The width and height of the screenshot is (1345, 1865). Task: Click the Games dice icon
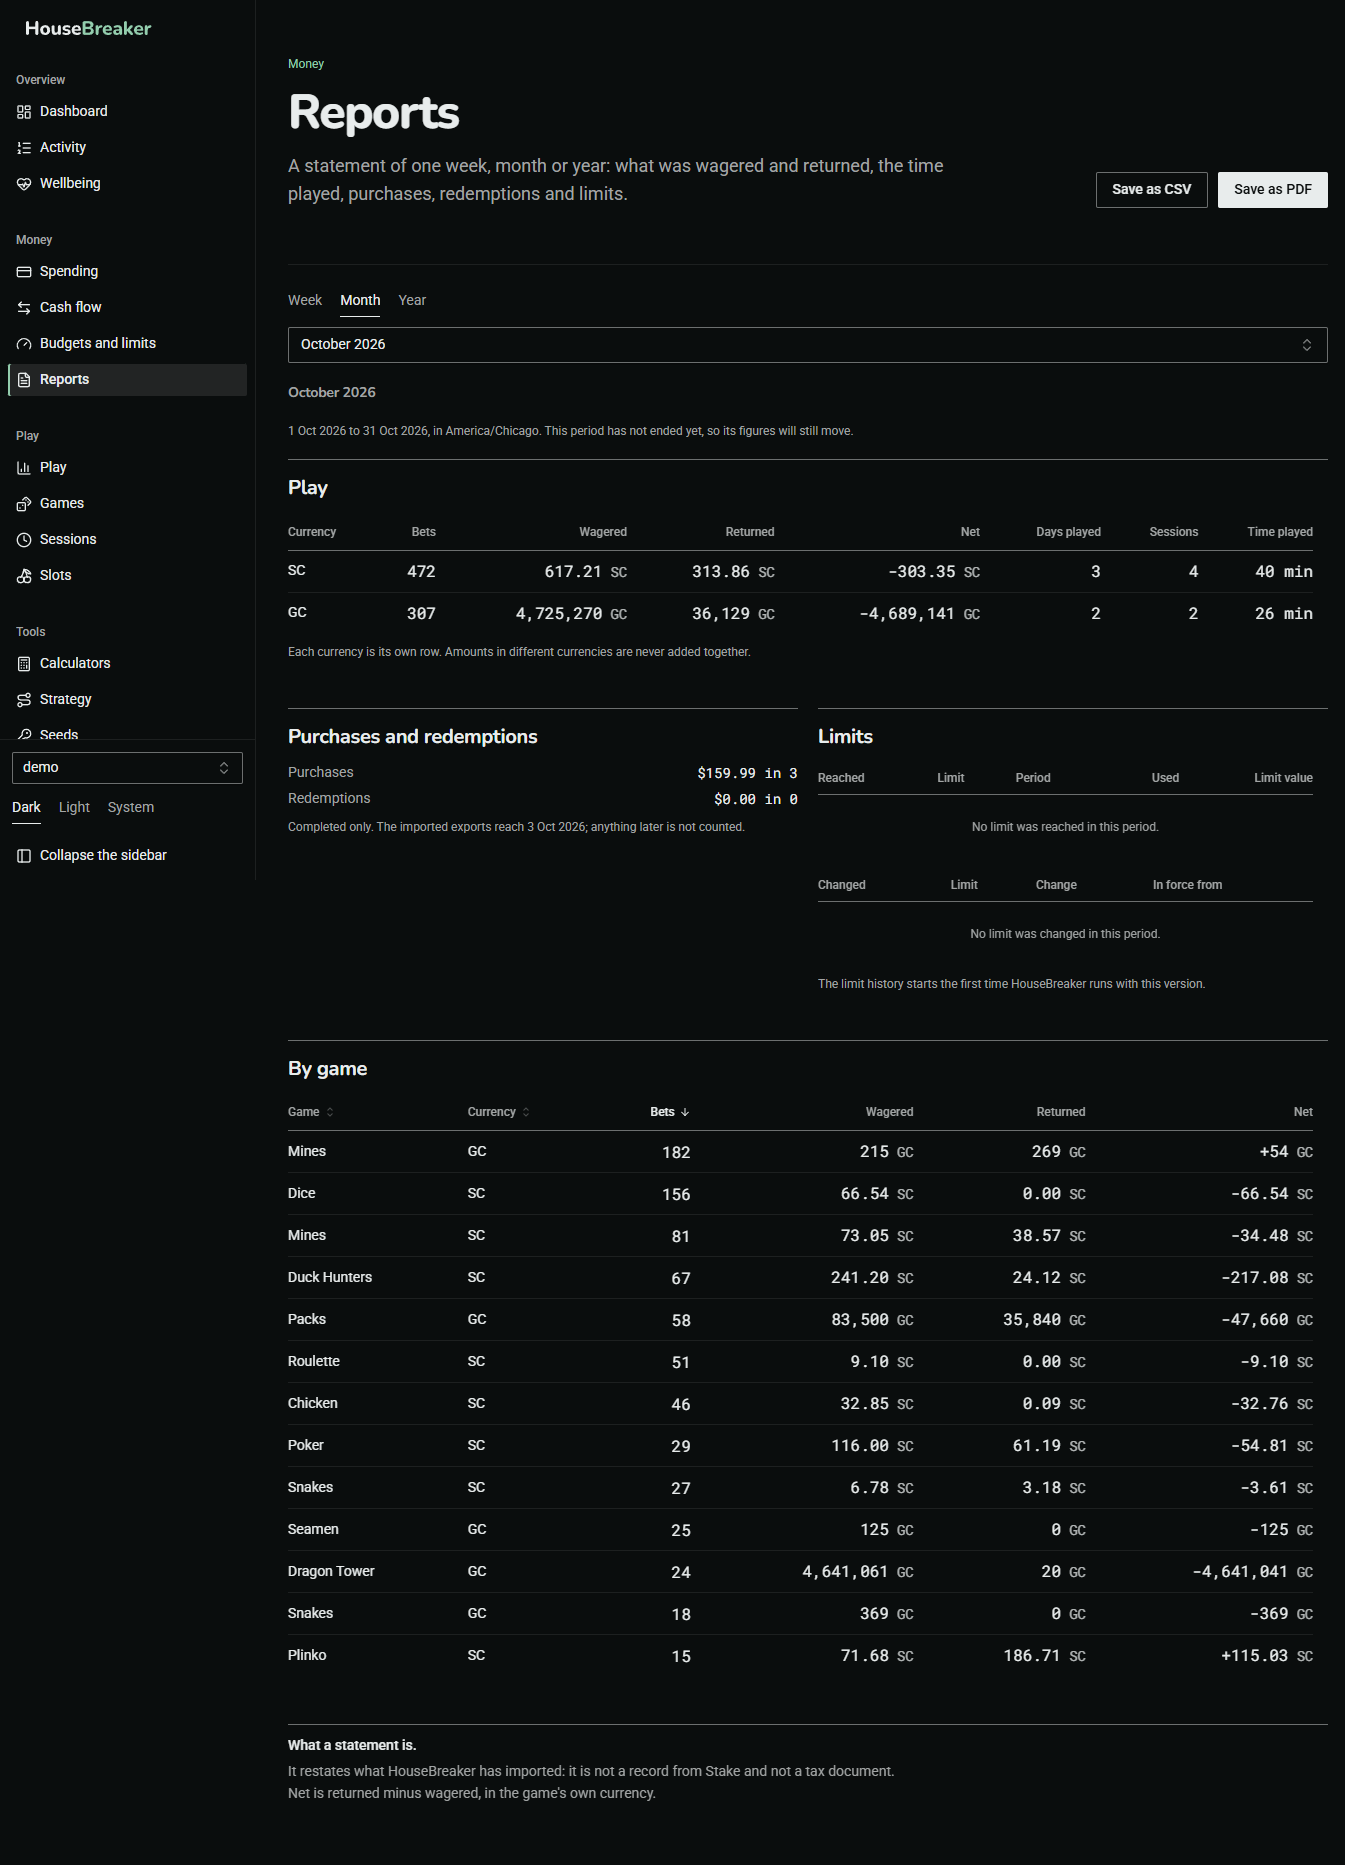coord(24,504)
